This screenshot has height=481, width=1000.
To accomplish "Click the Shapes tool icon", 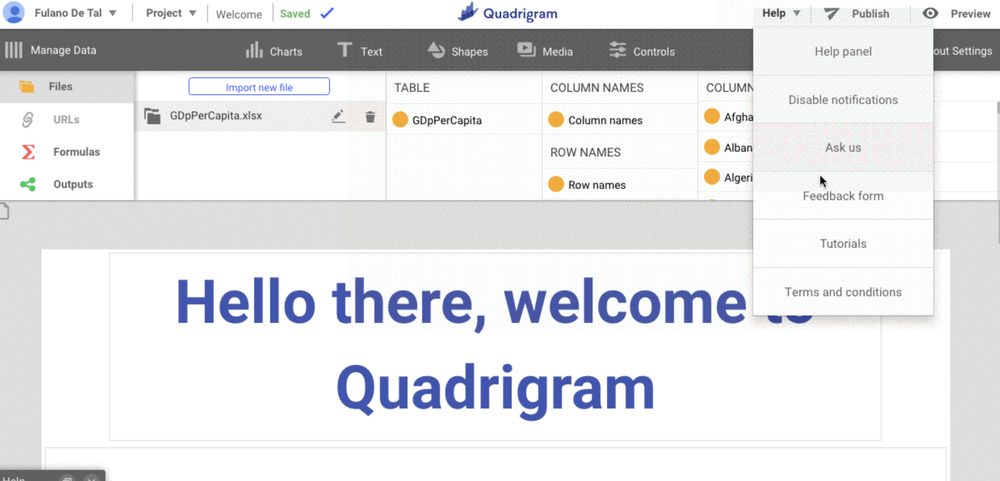I will (436, 50).
